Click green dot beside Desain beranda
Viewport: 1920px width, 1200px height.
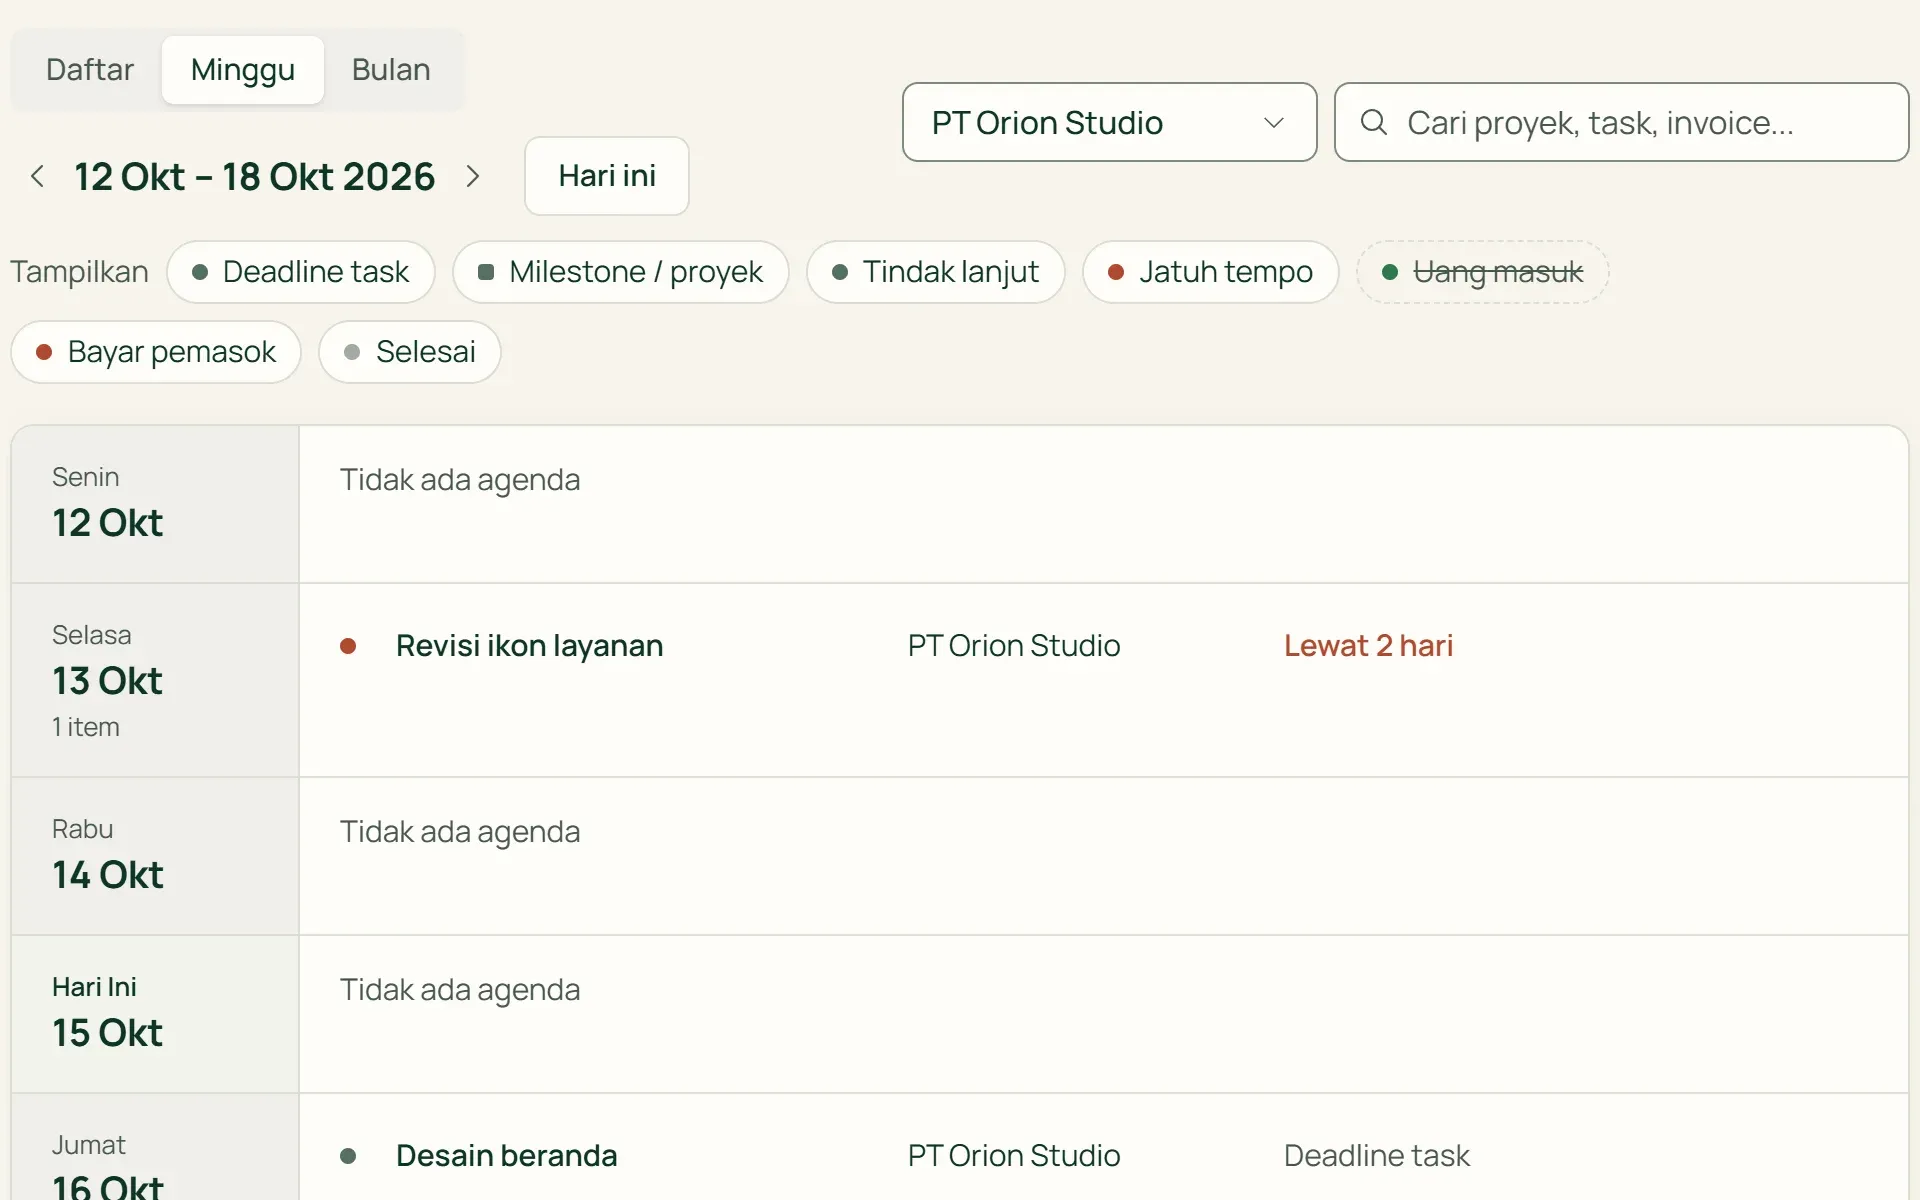point(348,1156)
